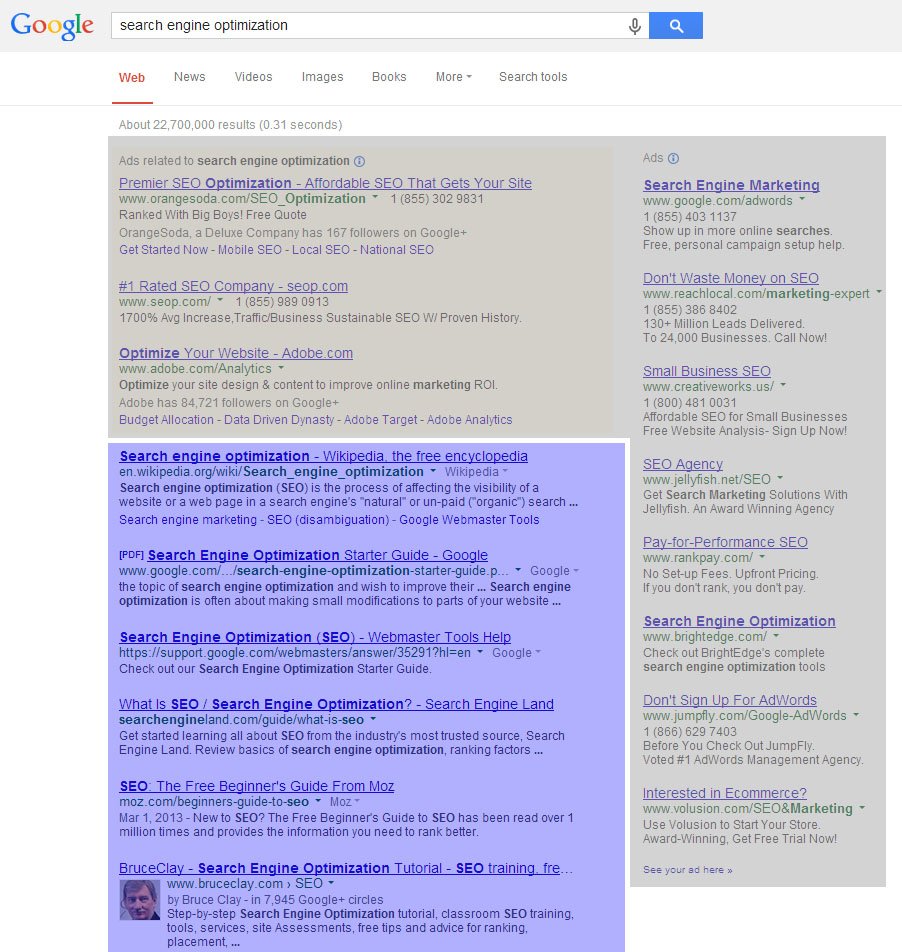Expand dropdown arrow next to www.seop.com/
Image resolution: width=902 pixels, height=952 pixels.
220,300
